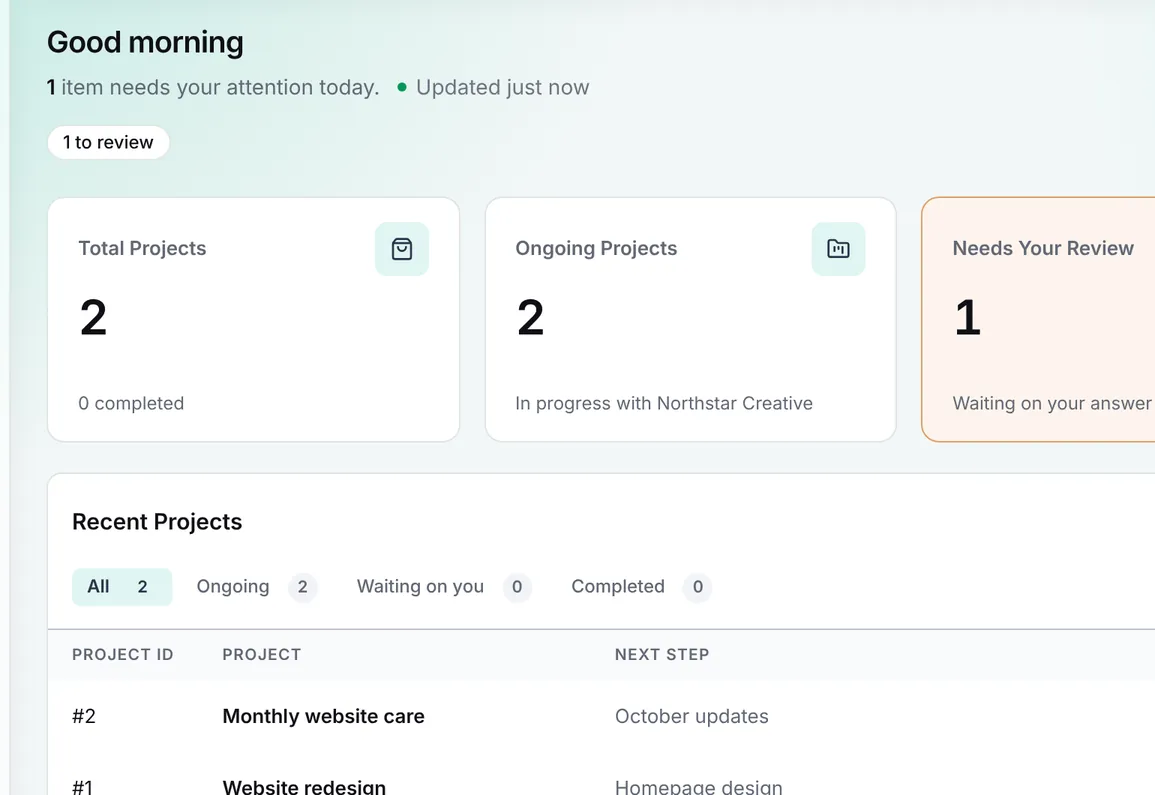Click the NEXT STEP column header
Viewport: 1155px width, 795px height.
click(662, 654)
